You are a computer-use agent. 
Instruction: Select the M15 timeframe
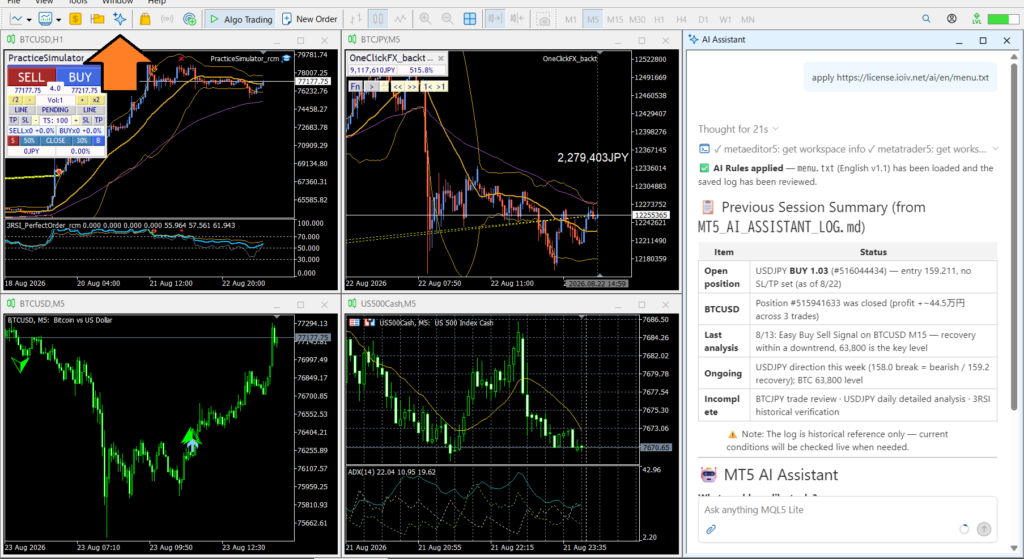pos(615,20)
